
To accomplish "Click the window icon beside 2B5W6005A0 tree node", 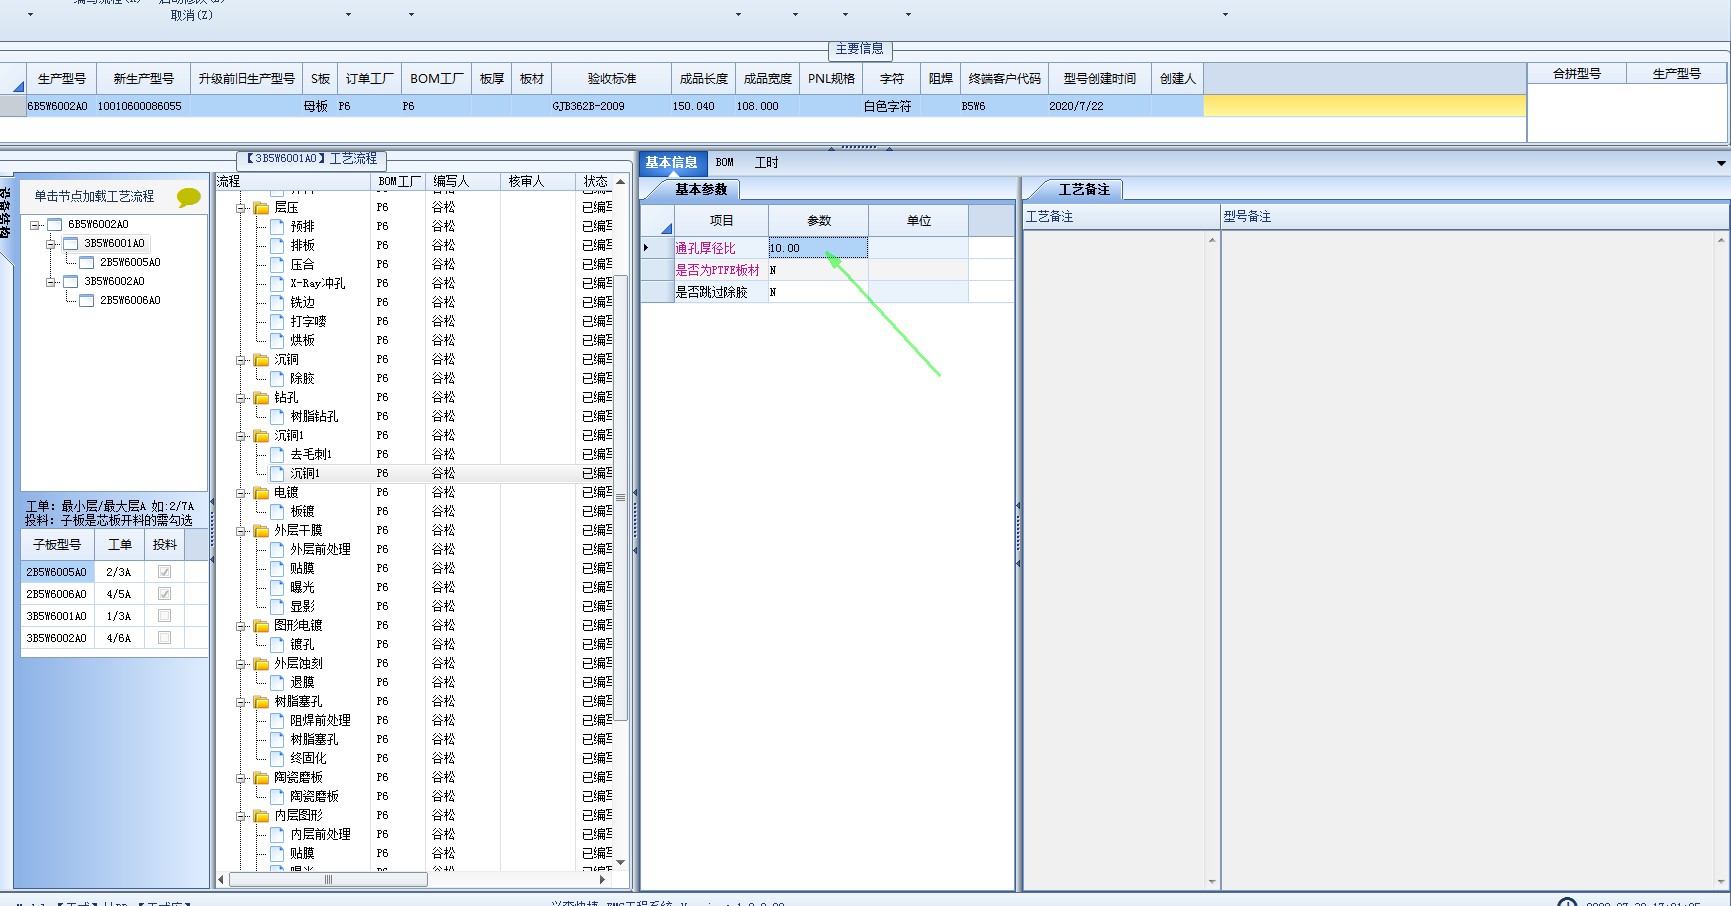I will click(87, 263).
